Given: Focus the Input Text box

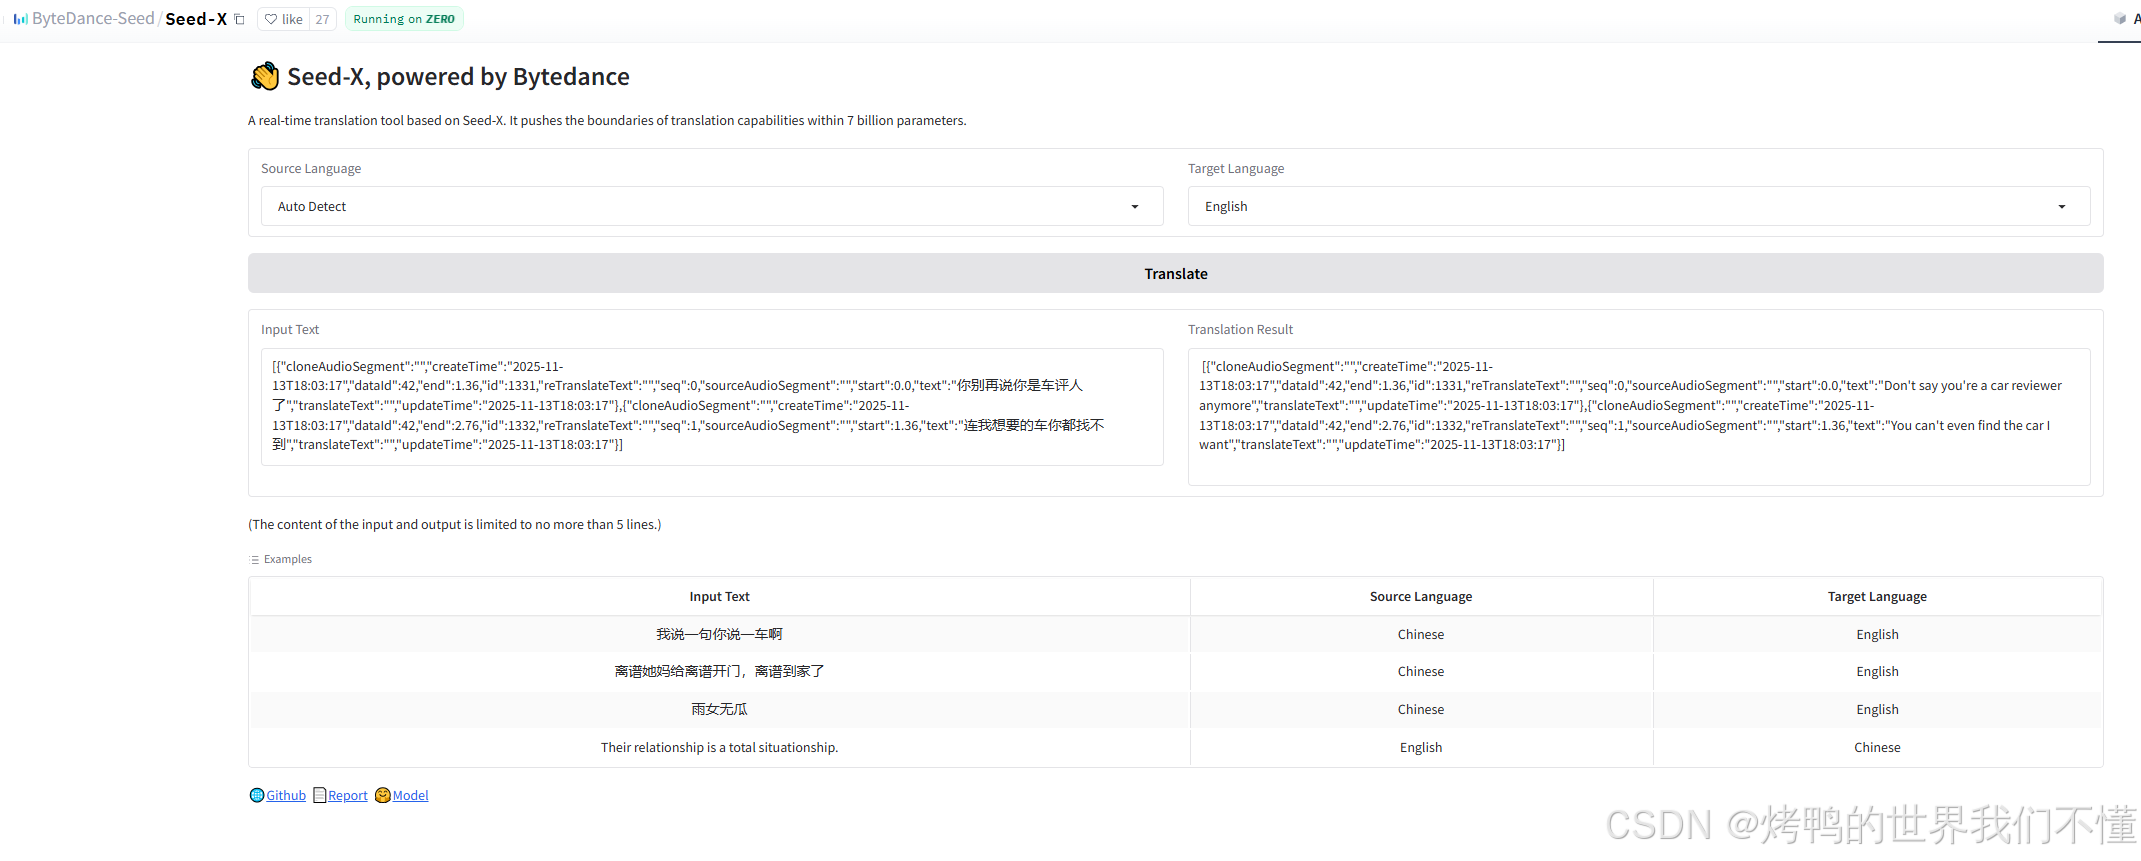Looking at the screenshot, I should (x=712, y=406).
